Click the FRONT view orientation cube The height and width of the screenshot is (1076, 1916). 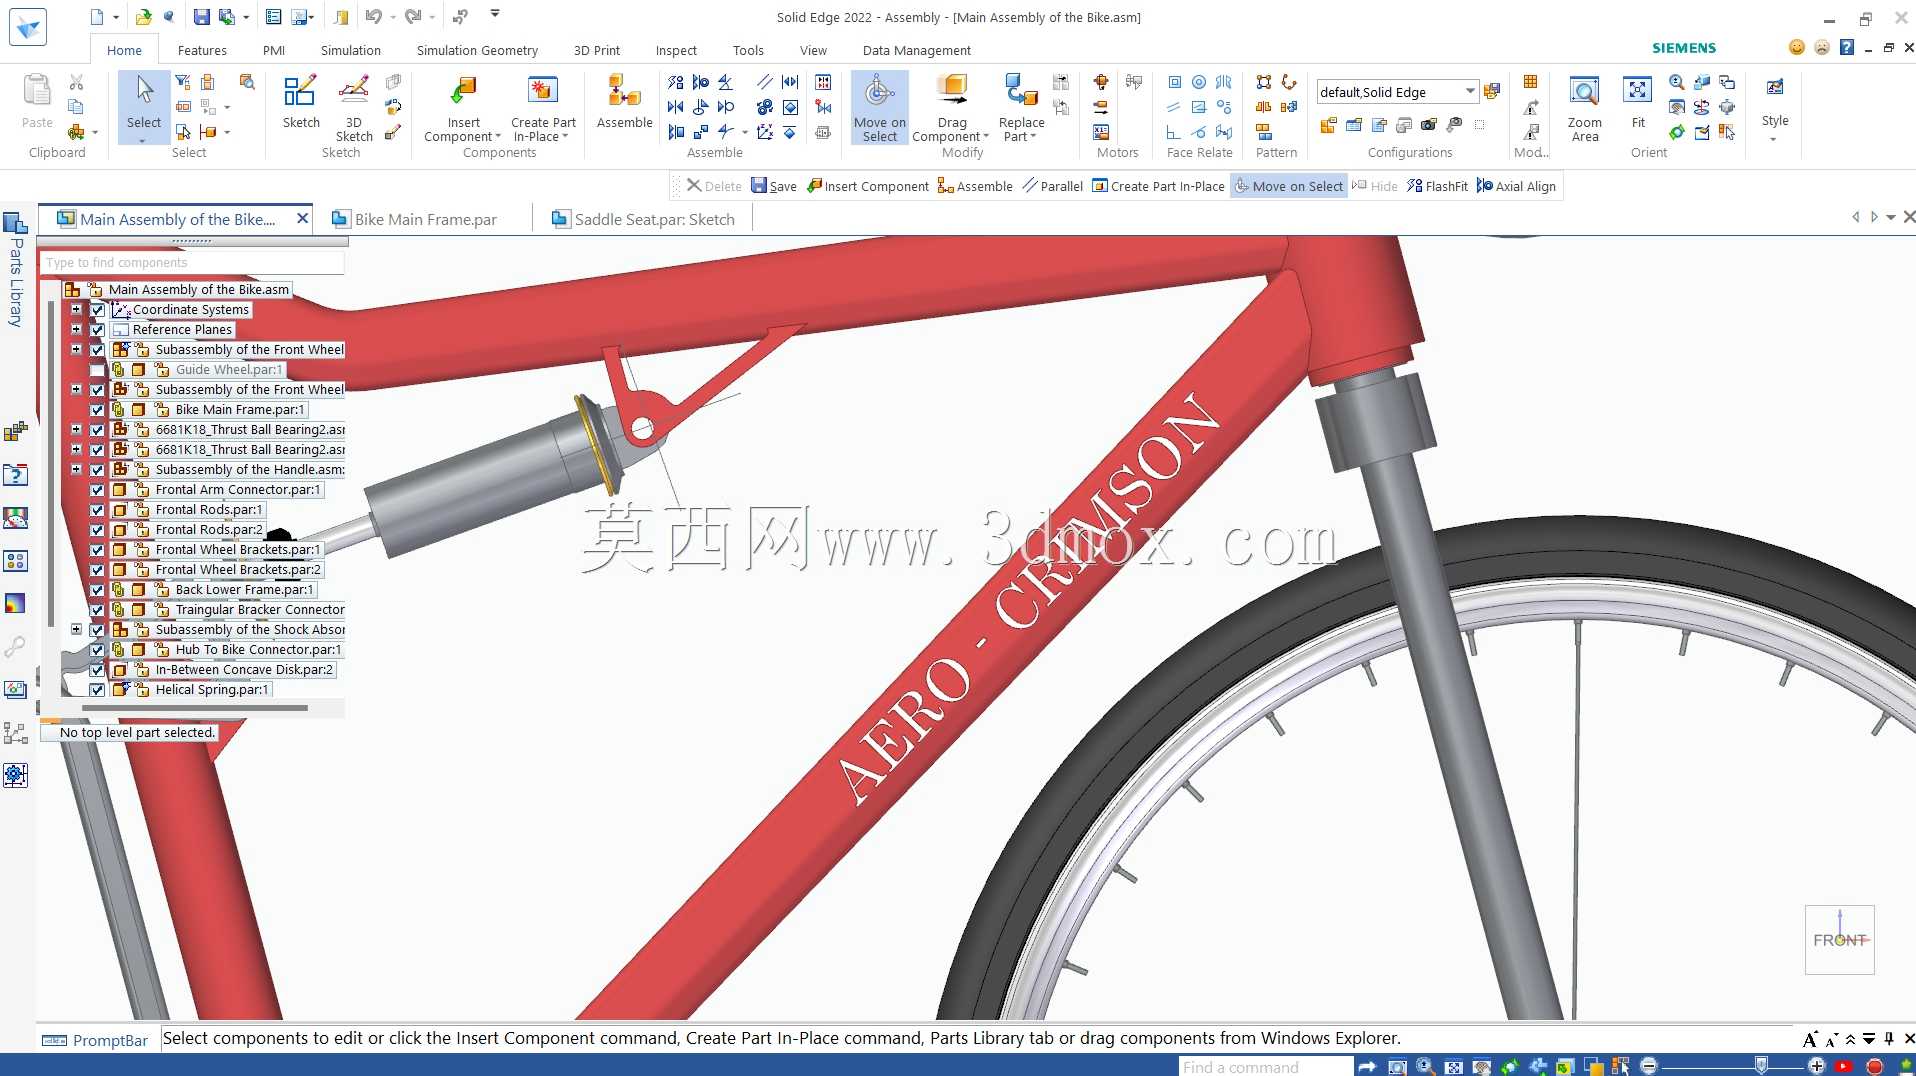[1839, 940]
